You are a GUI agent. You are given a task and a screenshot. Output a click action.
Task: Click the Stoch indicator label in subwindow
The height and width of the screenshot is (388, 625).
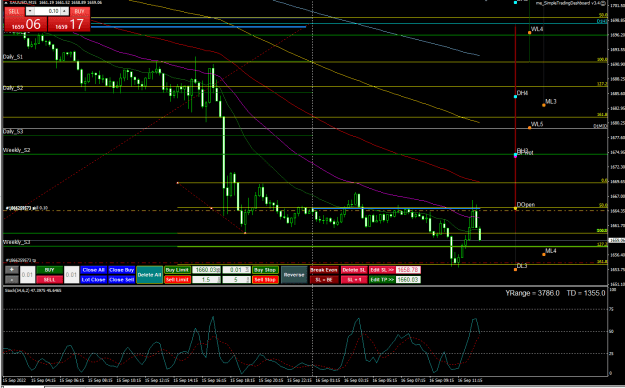click(x=33, y=290)
